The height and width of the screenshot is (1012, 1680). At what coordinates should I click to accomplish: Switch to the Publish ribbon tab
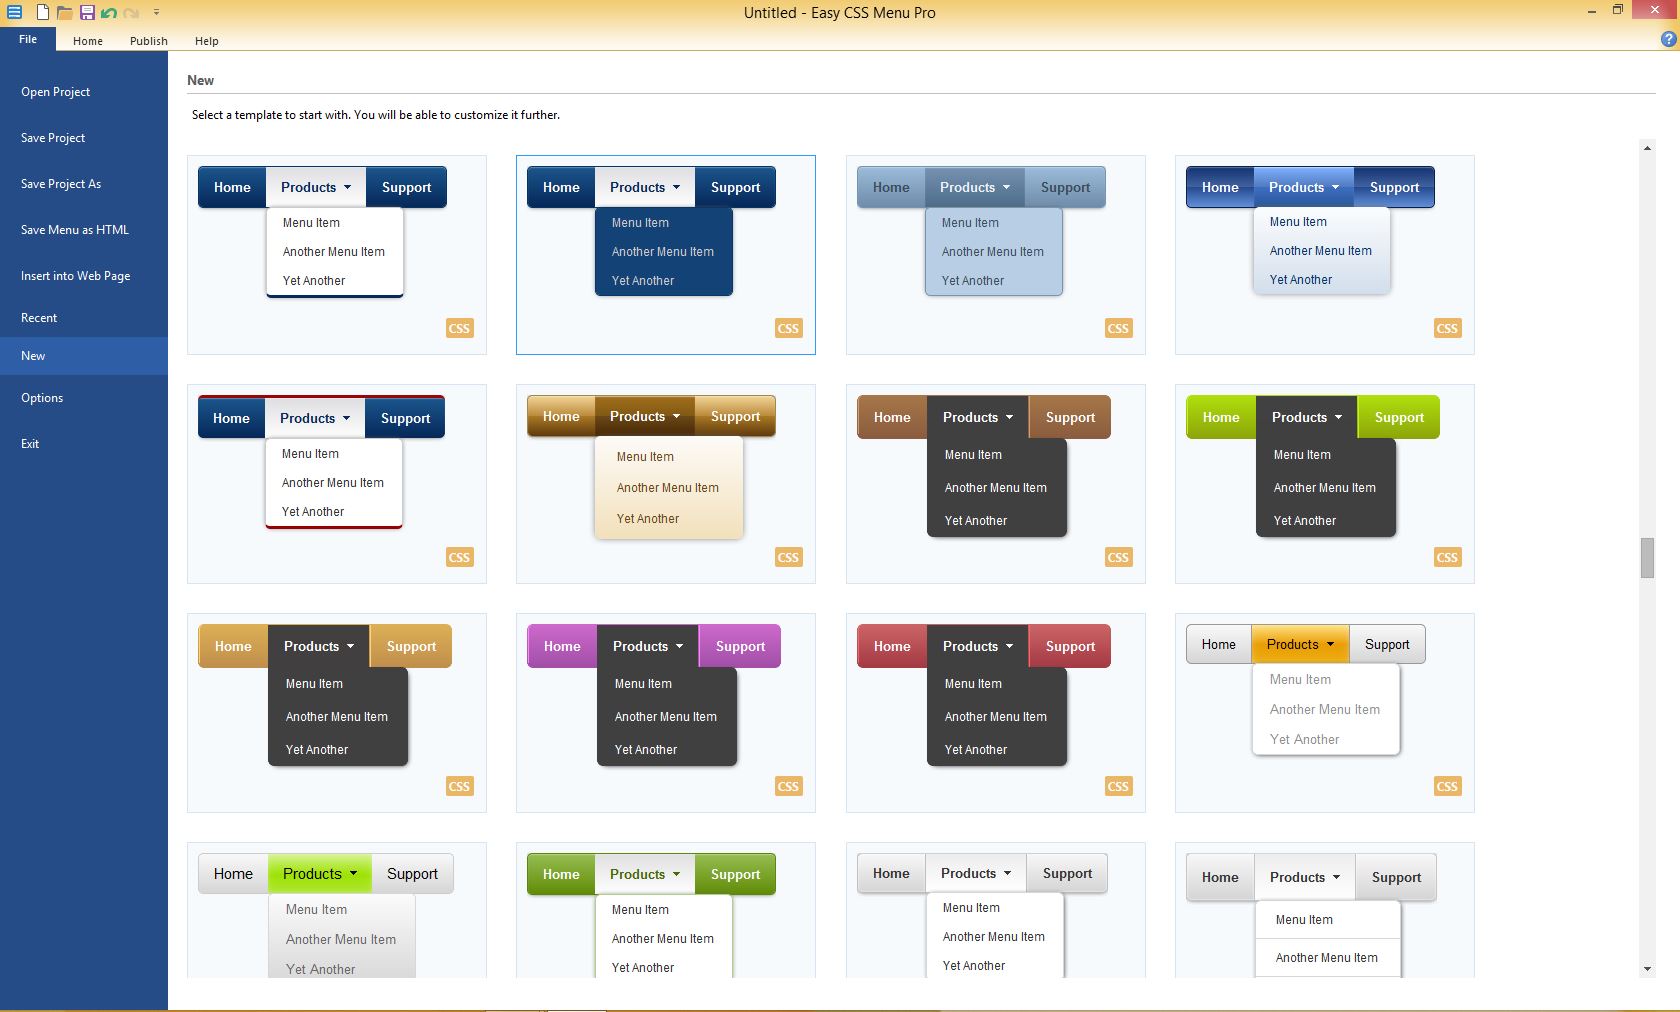click(x=149, y=41)
